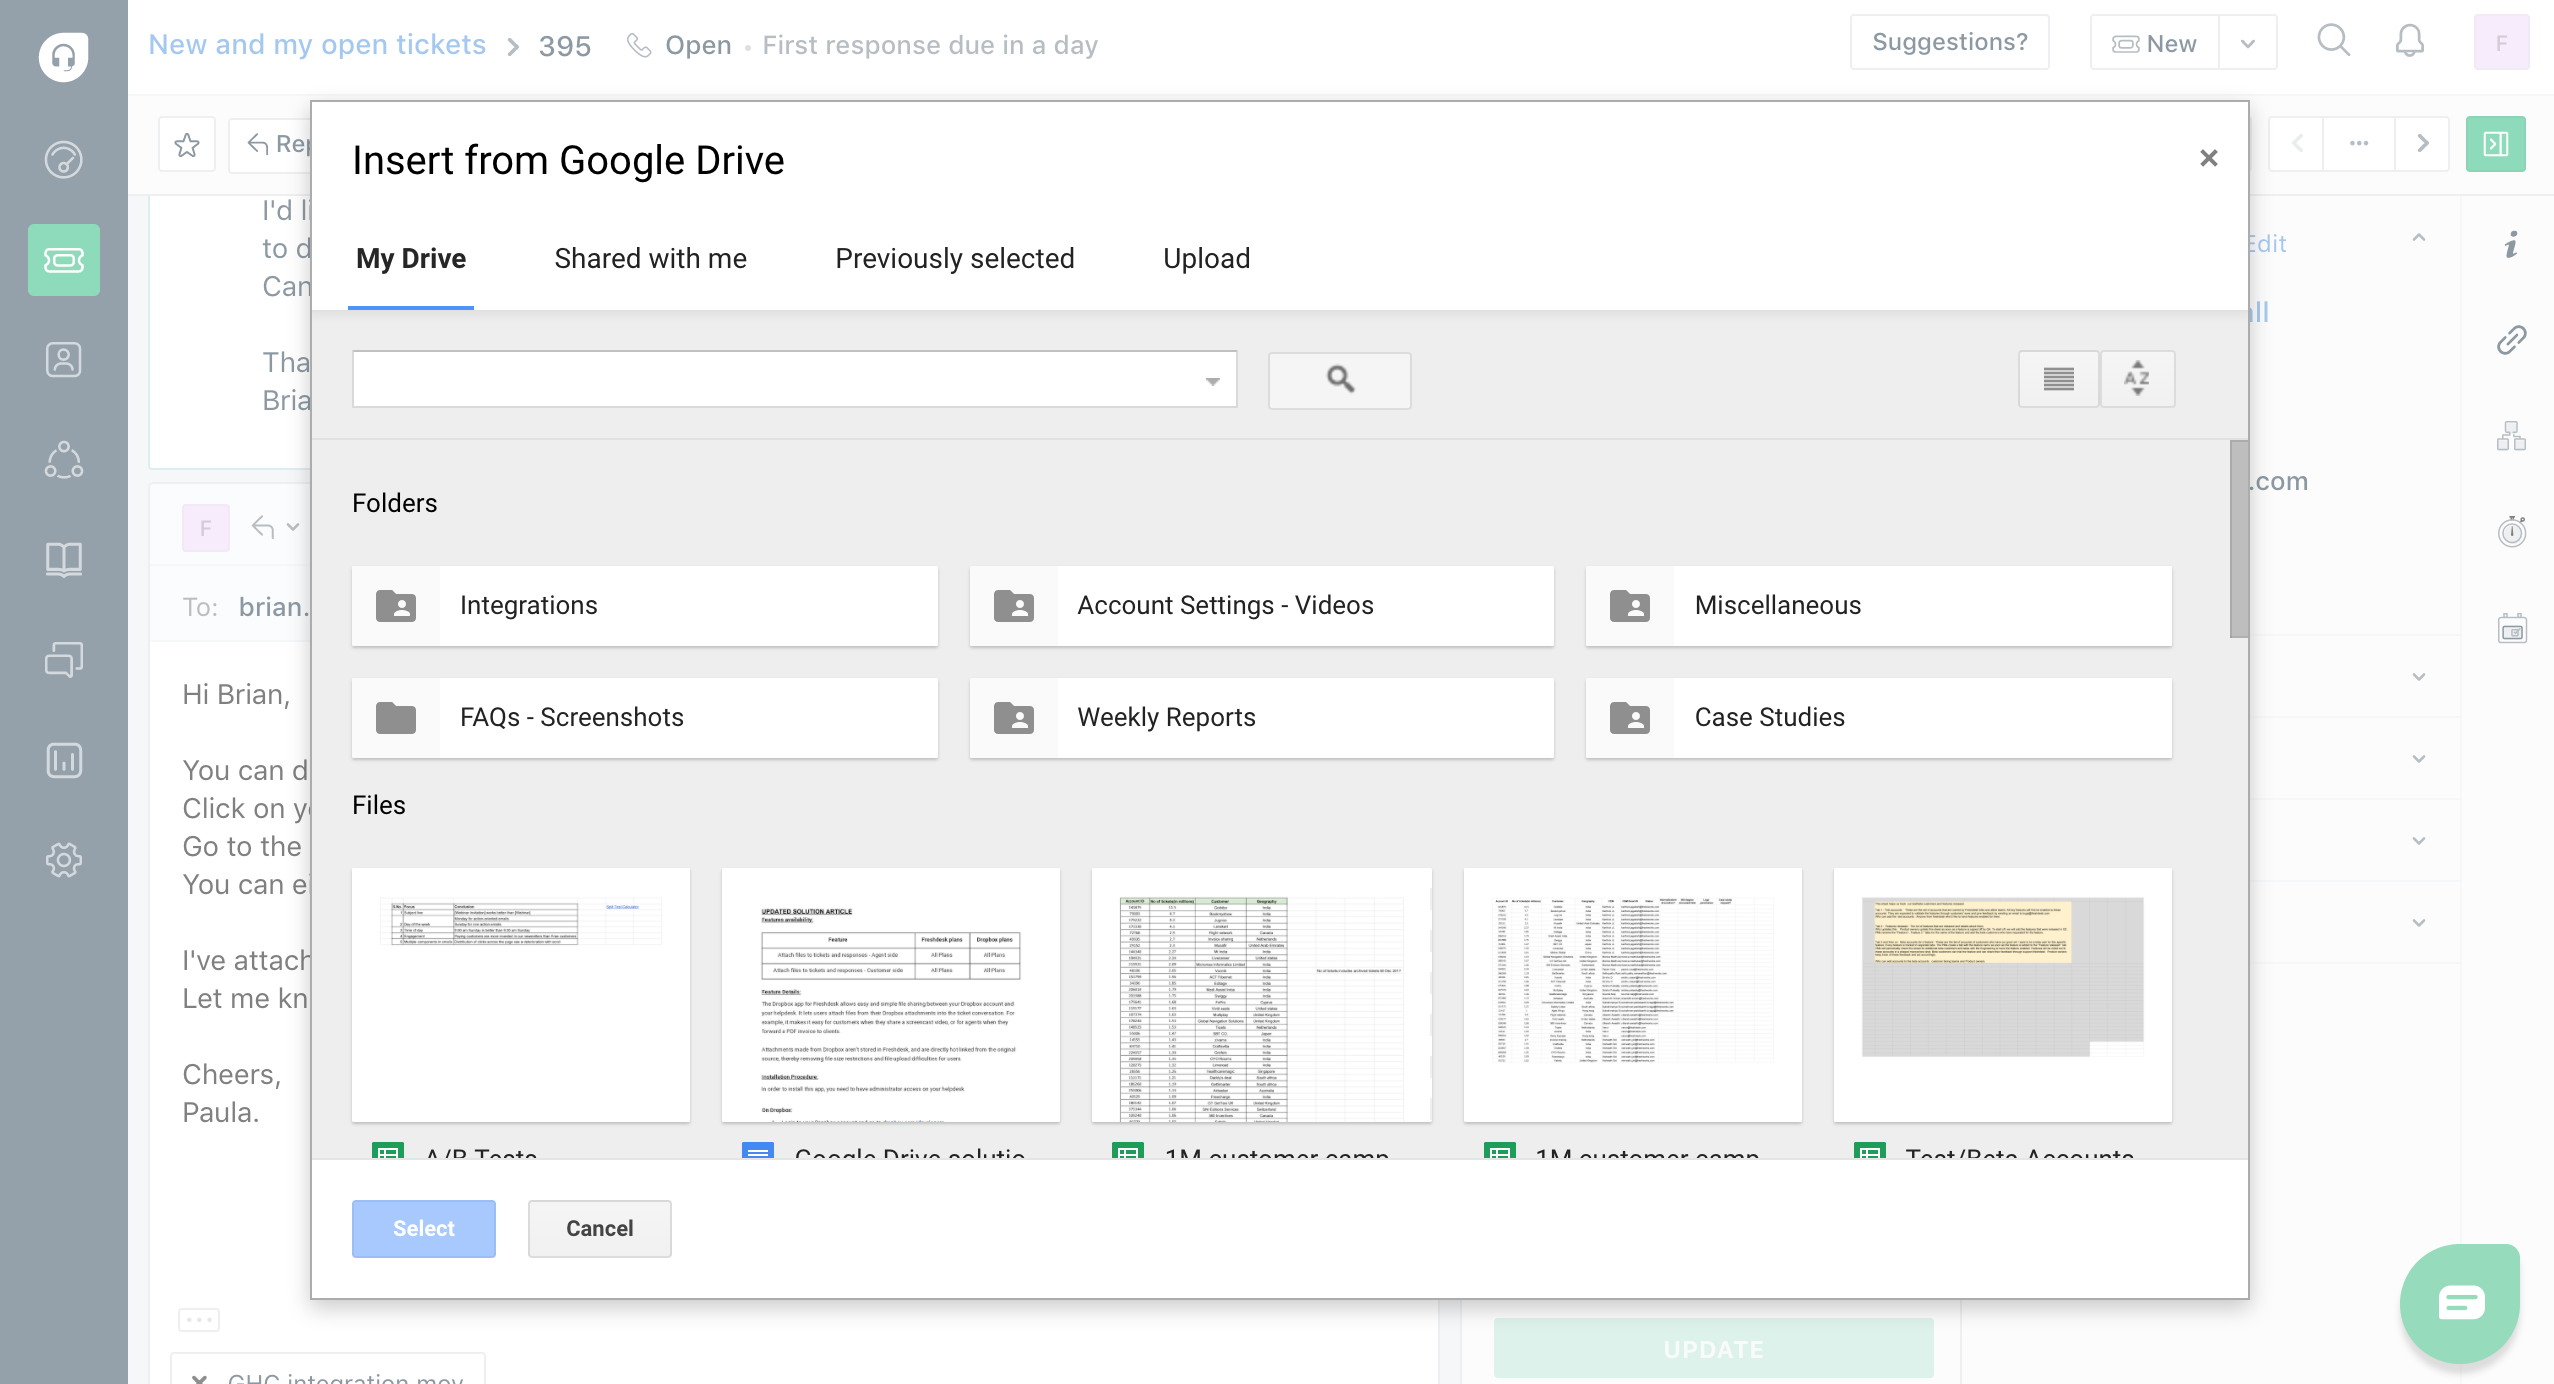Open the New and my open tickets link
Image resolution: width=2554 pixels, height=1384 pixels.
click(x=317, y=44)
